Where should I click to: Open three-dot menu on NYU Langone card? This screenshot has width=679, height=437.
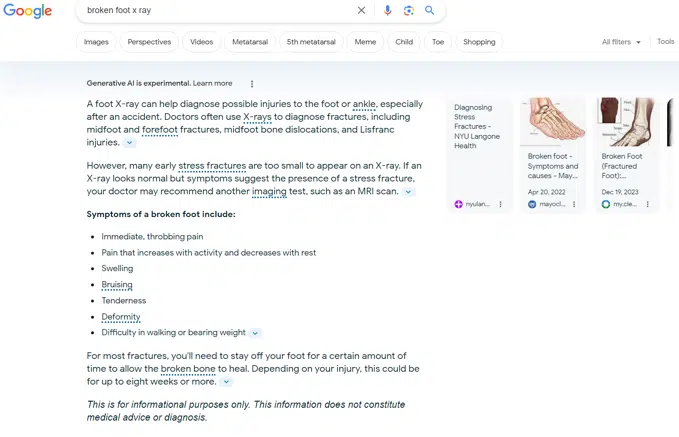pyautogui.click(x=500, y=204)
